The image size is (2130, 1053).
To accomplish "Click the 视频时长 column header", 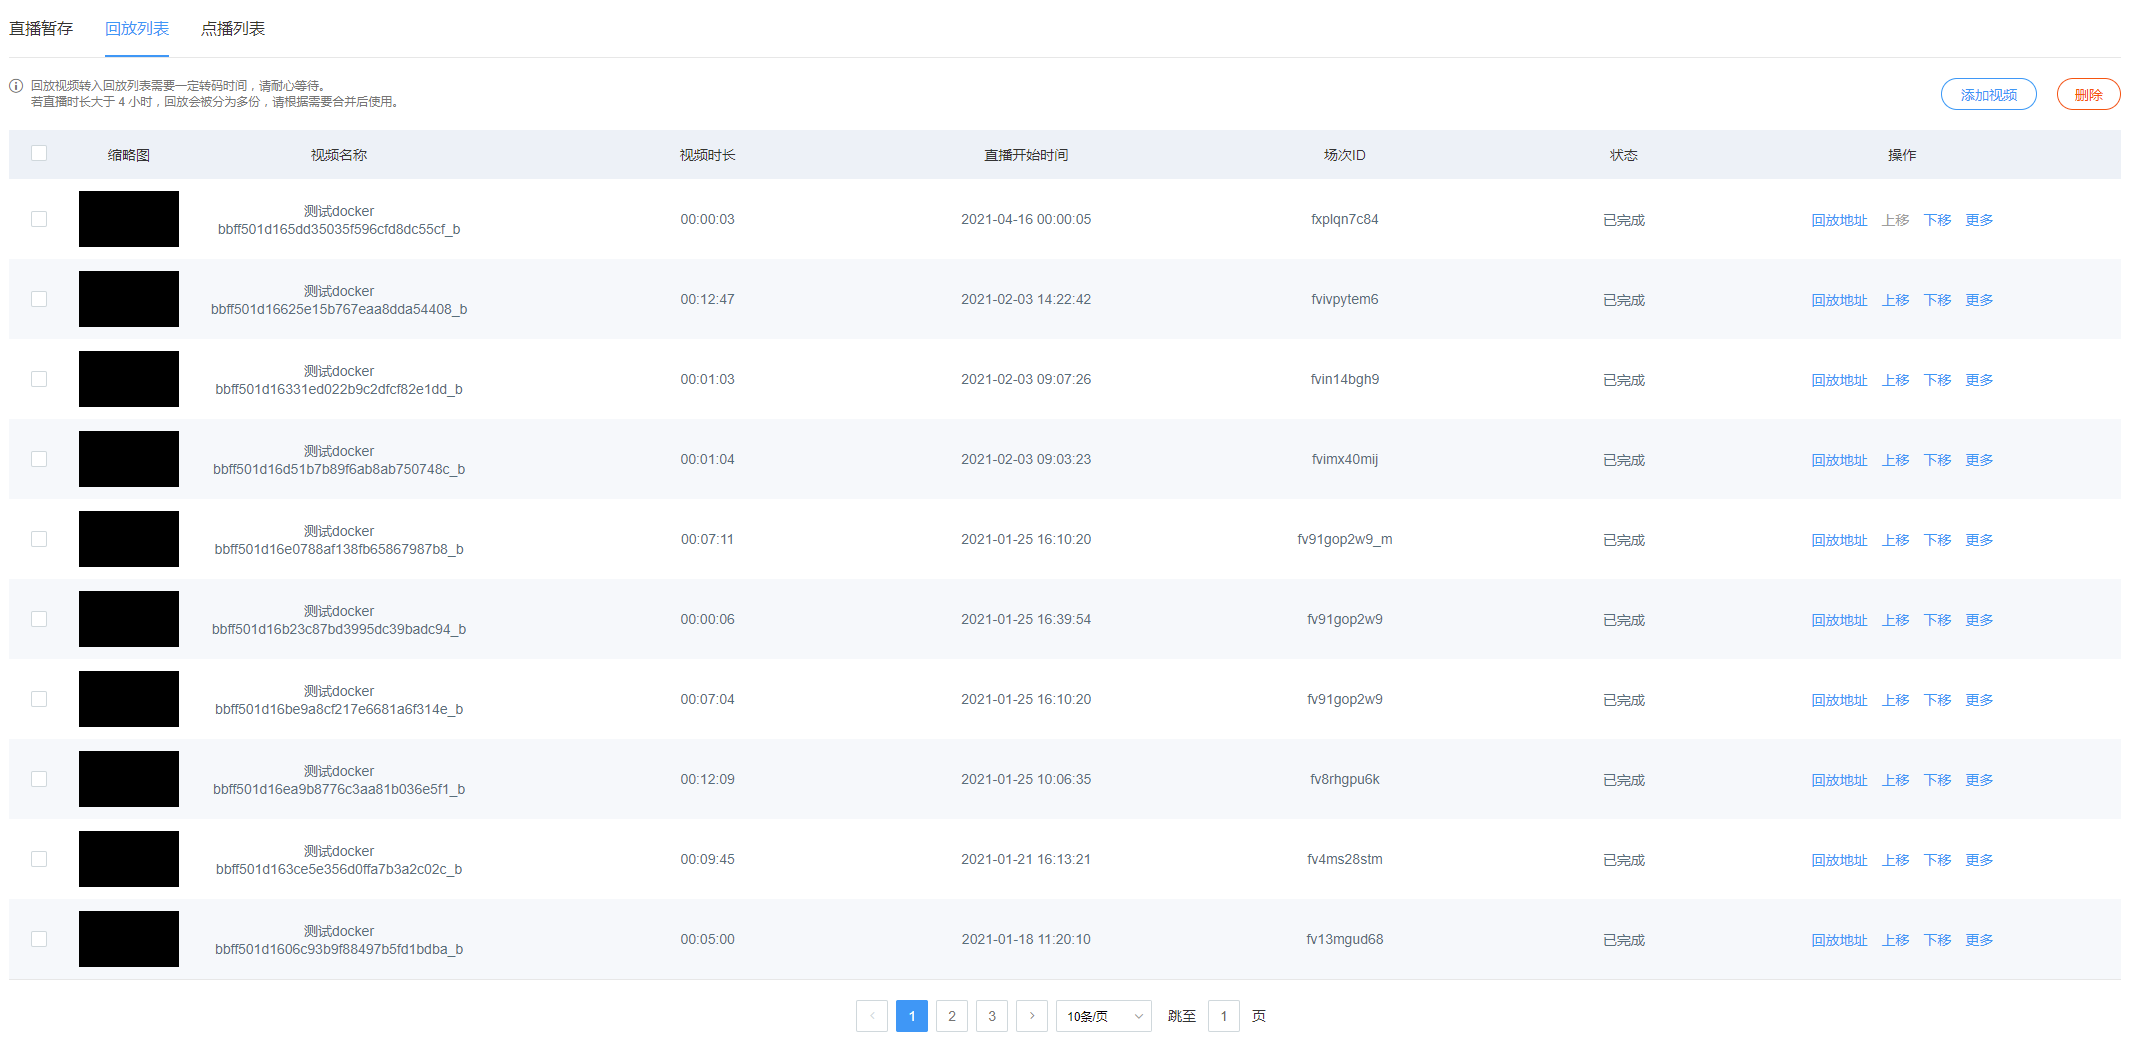I will tap(707, 155).
